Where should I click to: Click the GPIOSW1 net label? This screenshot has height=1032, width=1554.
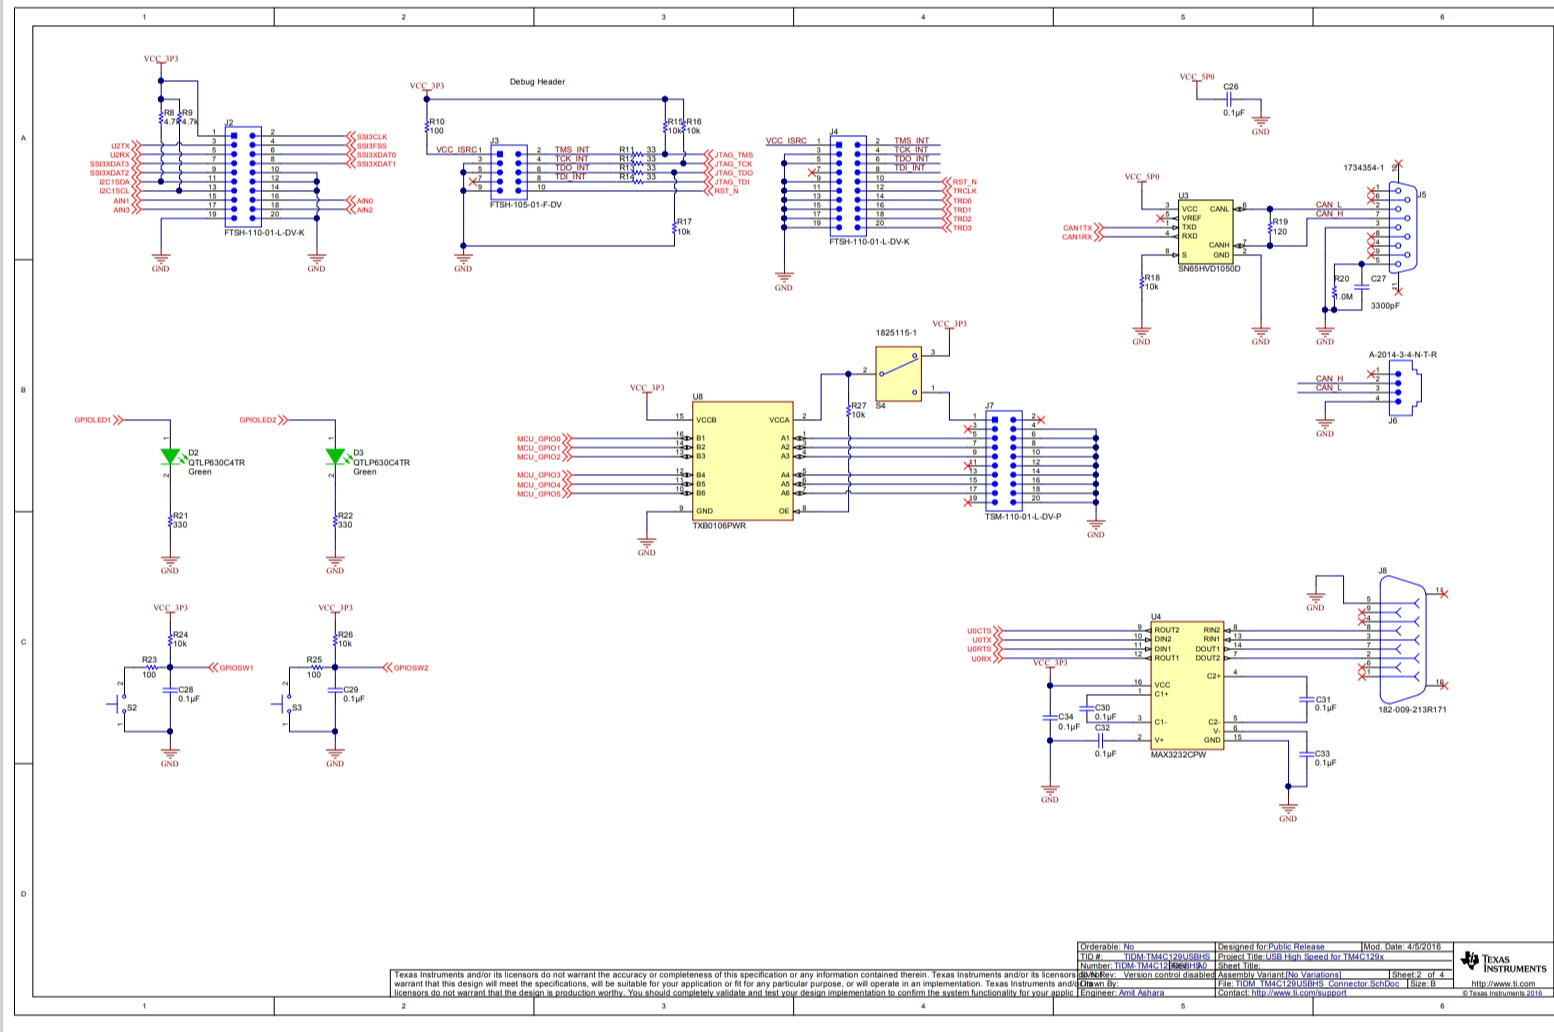tap(236, 667)
